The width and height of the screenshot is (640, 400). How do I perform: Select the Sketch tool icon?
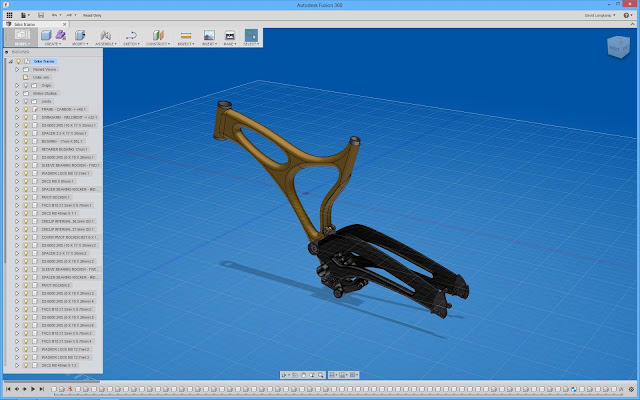[x=131, y=35]
